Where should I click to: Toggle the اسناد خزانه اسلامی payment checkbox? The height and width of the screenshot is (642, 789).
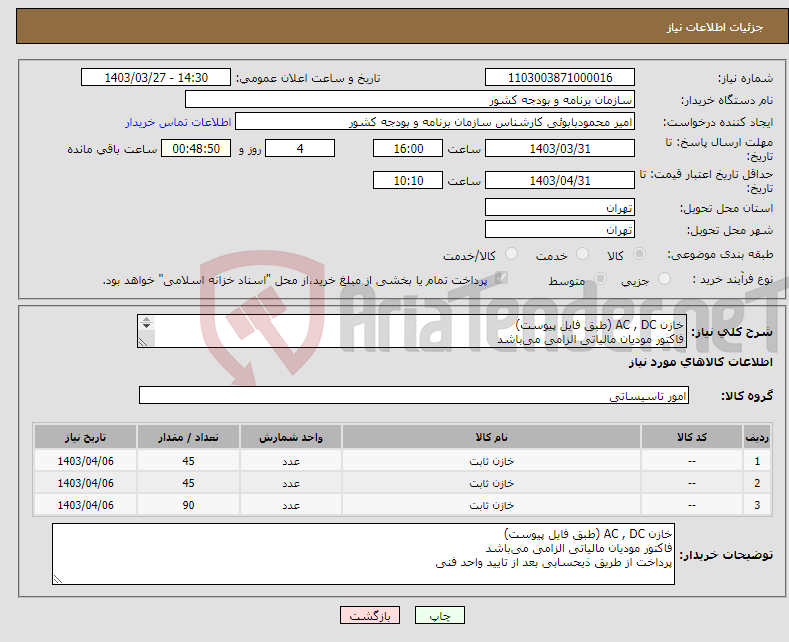501,278
